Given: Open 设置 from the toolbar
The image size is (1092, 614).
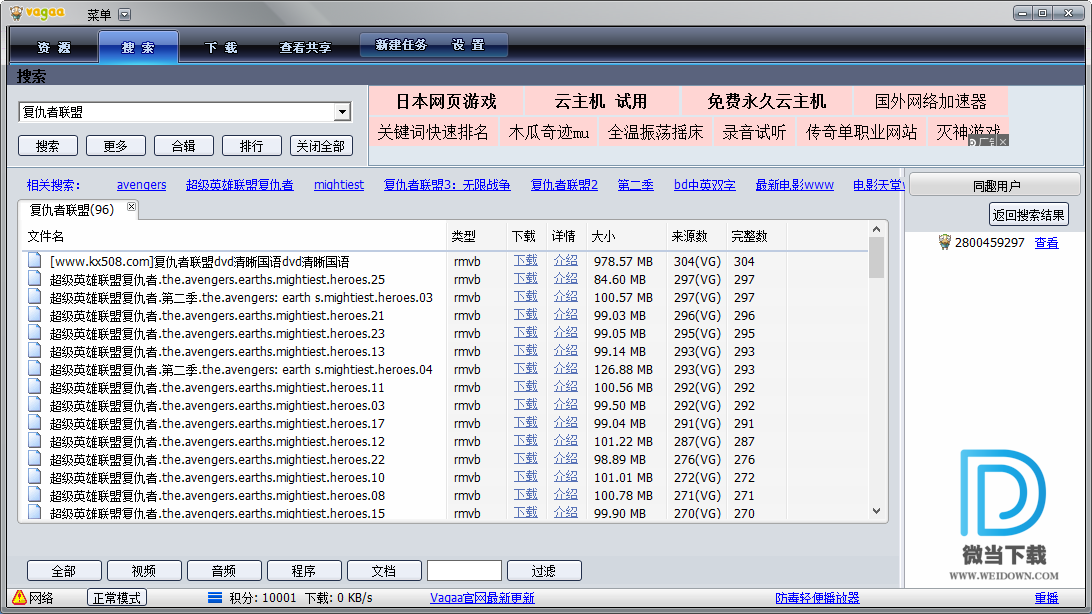Looking at the screenshot, I should 468,45.
